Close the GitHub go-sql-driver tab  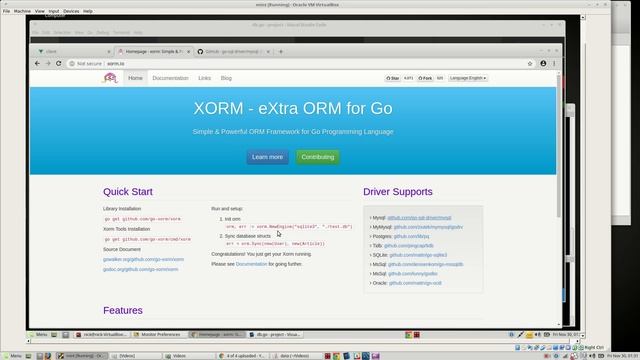coord(268,52)
